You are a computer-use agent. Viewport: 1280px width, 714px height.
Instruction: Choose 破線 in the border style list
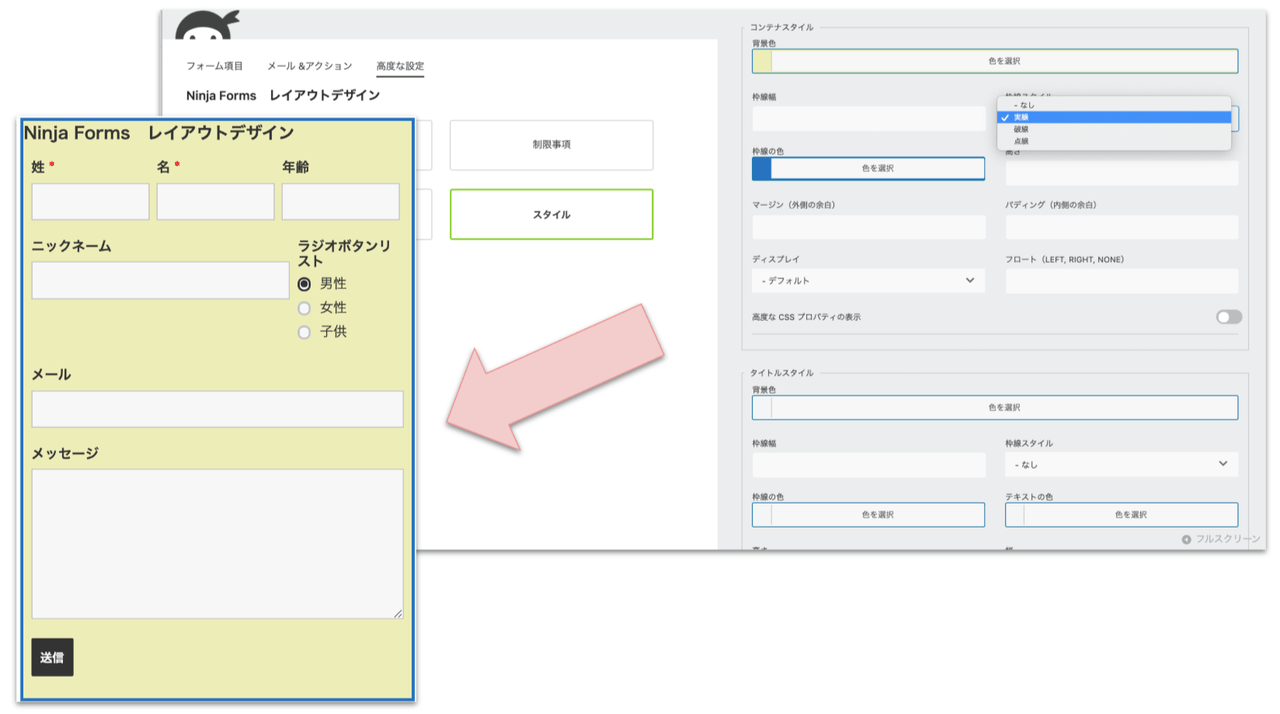[1020, 129]
